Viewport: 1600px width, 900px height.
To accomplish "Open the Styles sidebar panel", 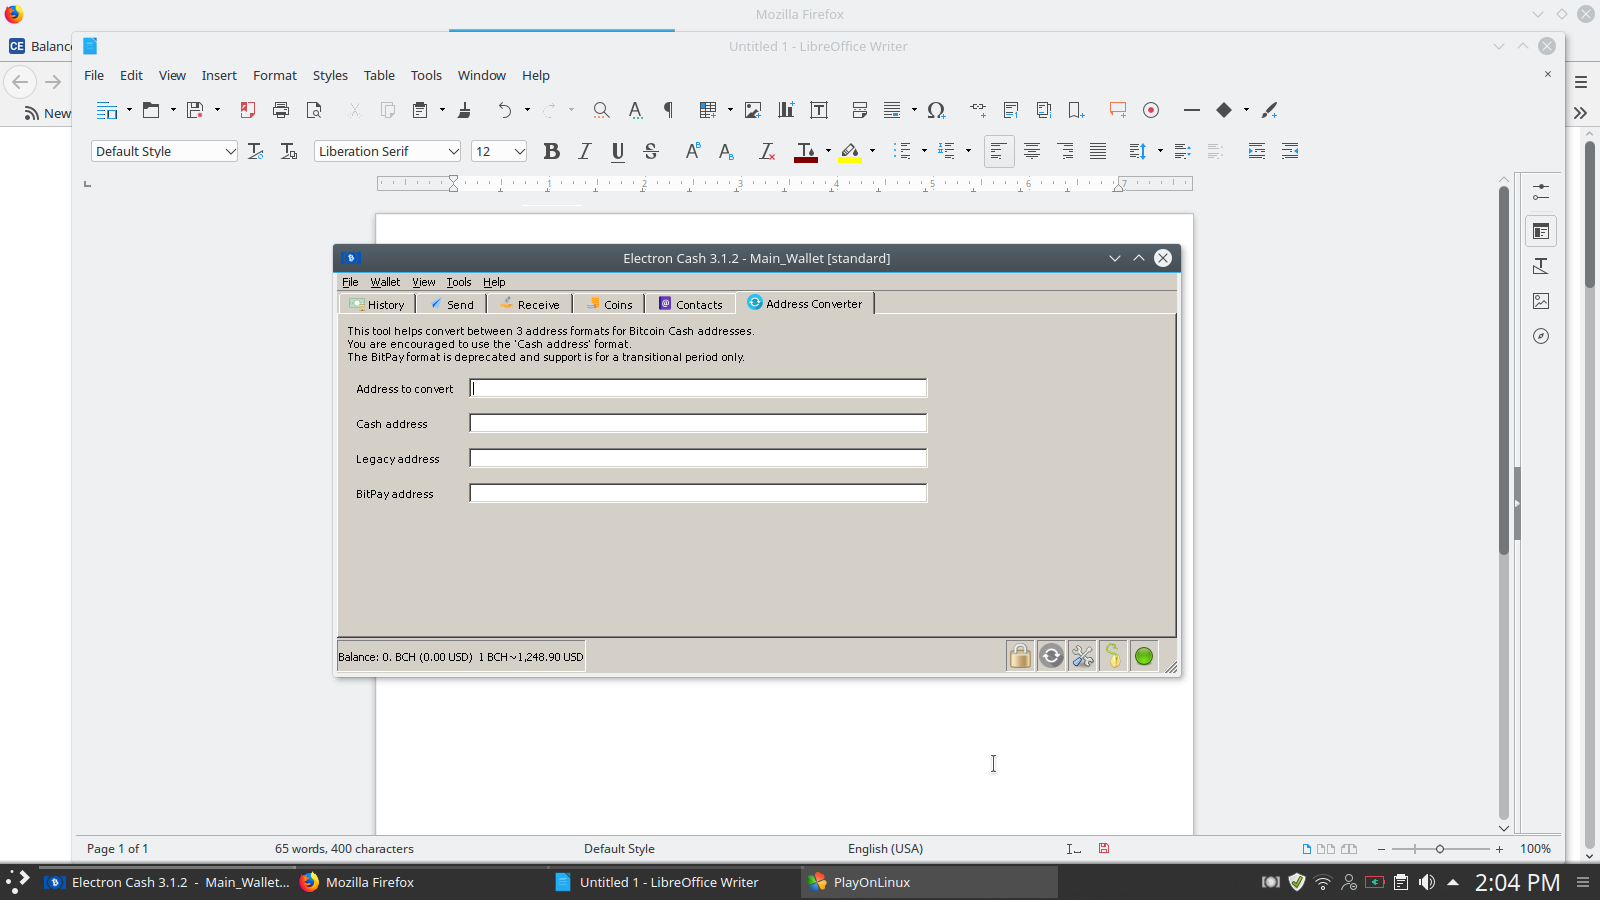I will 1541,266.
